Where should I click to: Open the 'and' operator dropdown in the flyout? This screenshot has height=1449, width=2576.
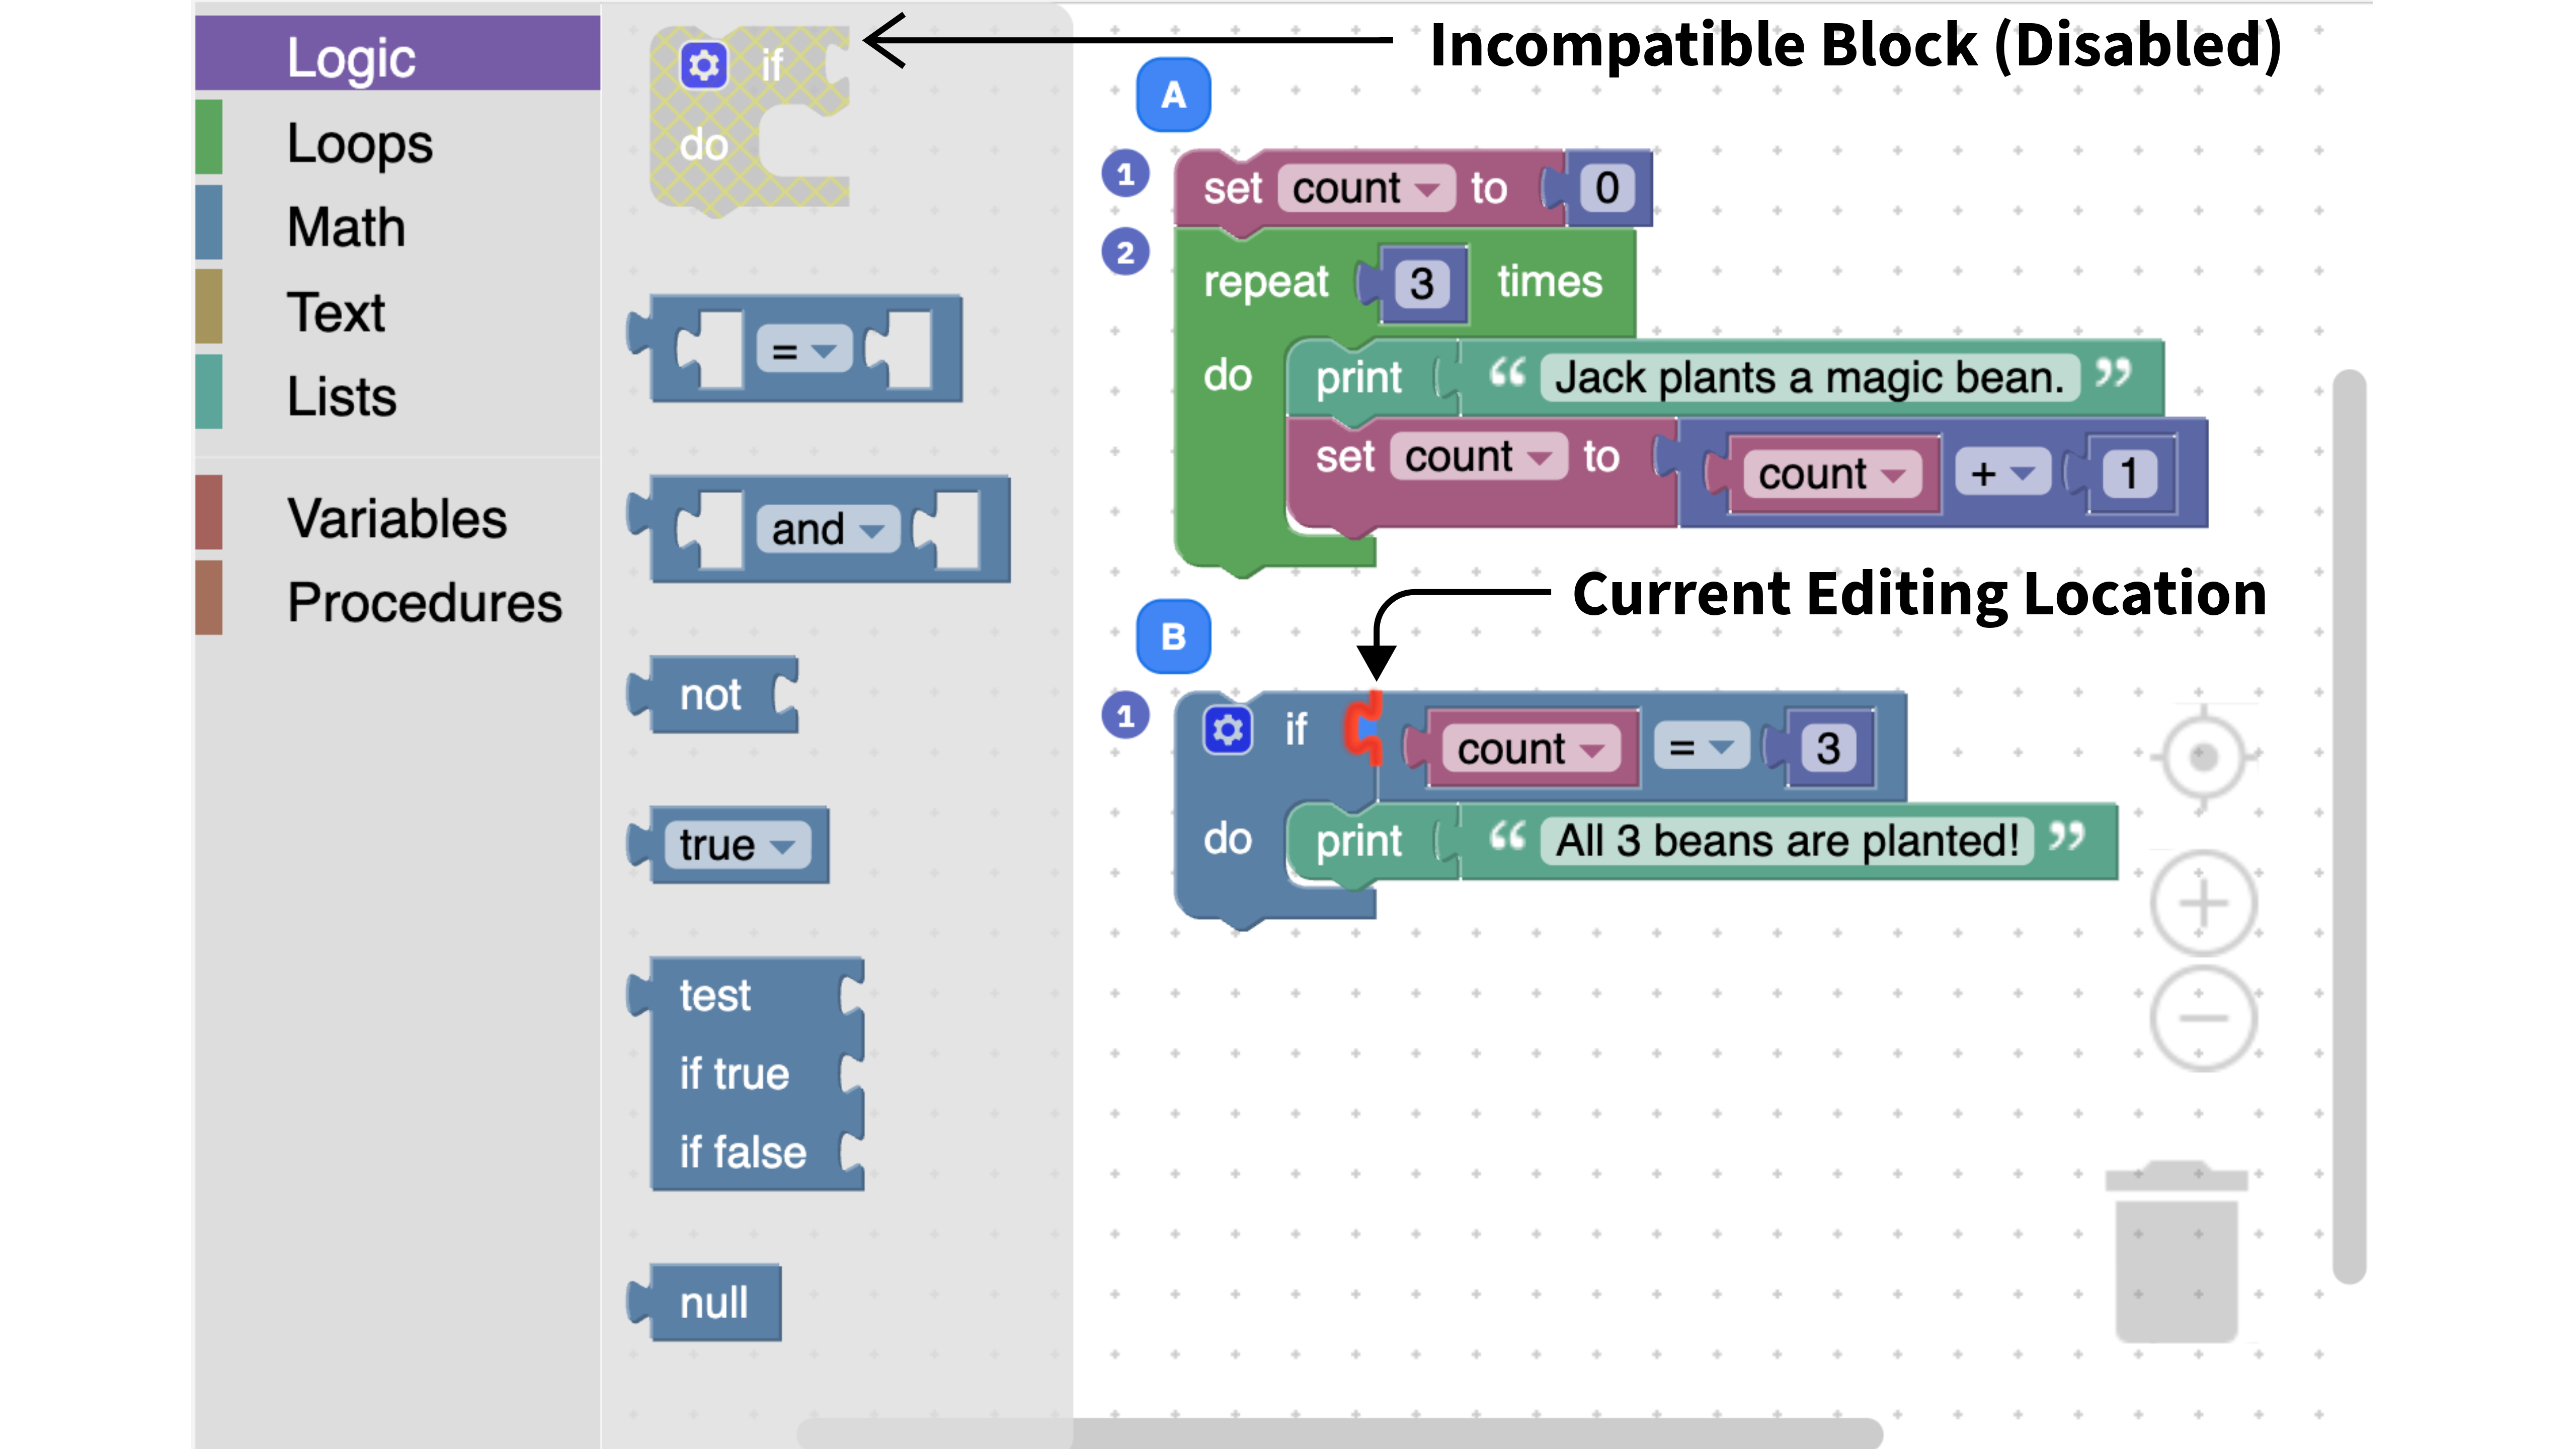pyautogui.click(x=827, y=530)
